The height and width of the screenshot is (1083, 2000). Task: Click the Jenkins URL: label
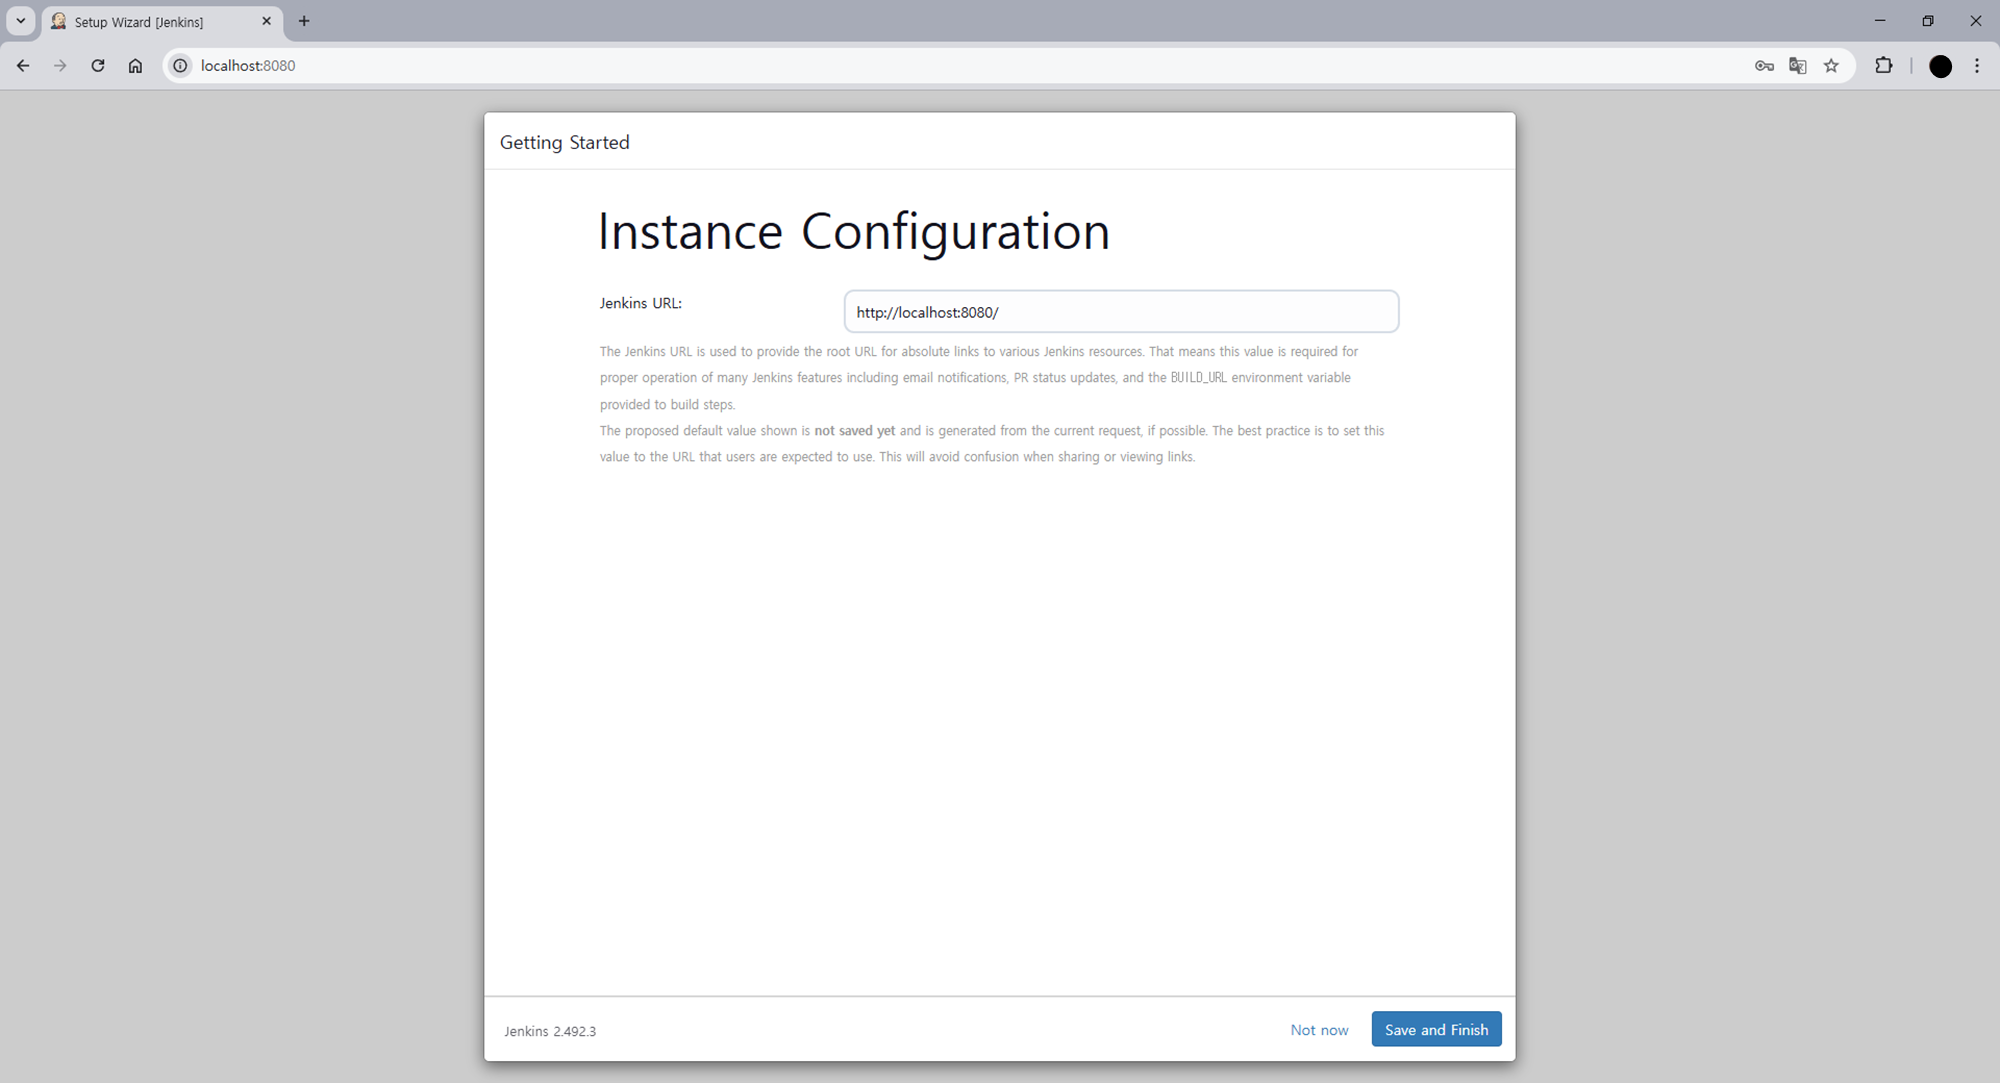(x=641, y=303)
